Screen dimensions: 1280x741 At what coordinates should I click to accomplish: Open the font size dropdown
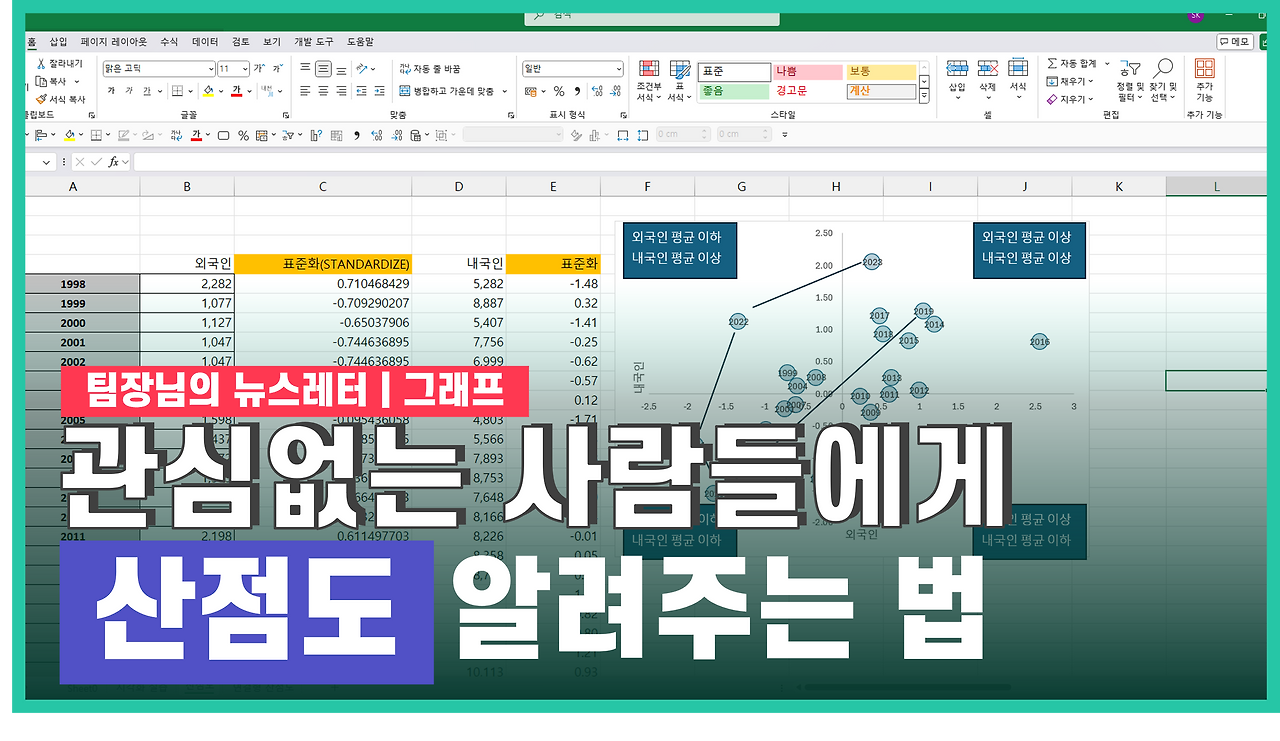point(244,69)
